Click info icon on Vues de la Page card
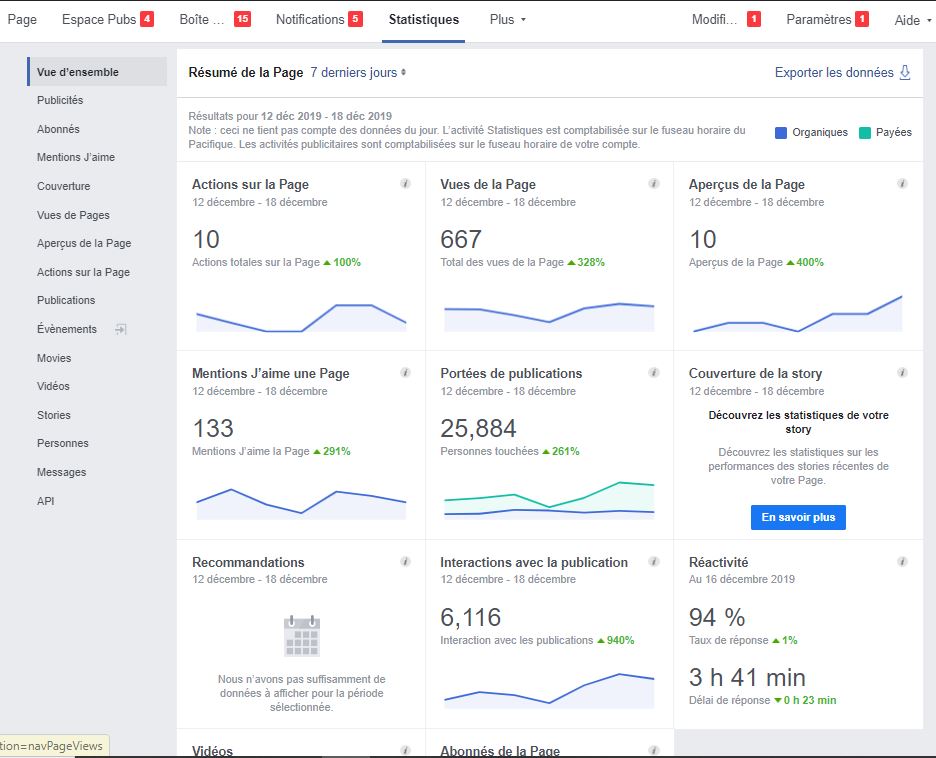 point(654,184)
